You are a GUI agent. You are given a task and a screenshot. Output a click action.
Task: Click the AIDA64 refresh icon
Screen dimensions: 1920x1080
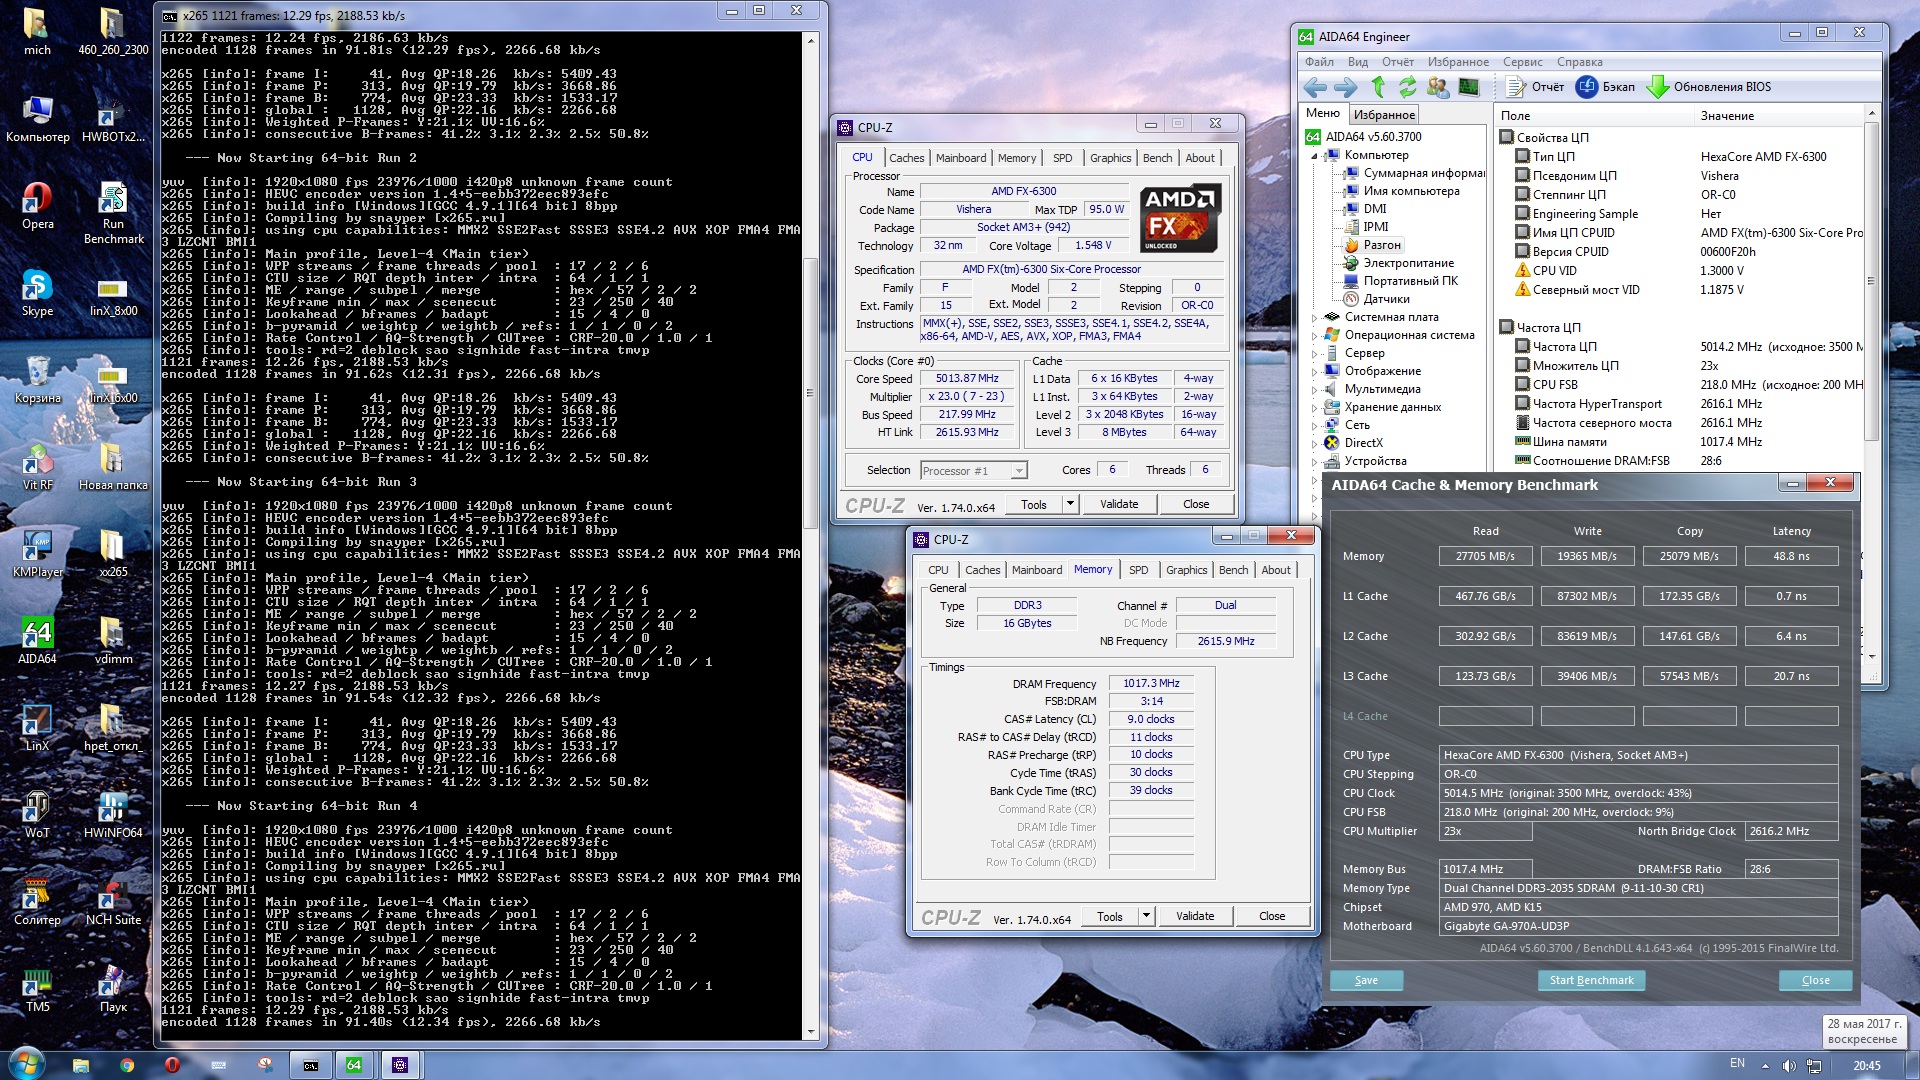1408,87
